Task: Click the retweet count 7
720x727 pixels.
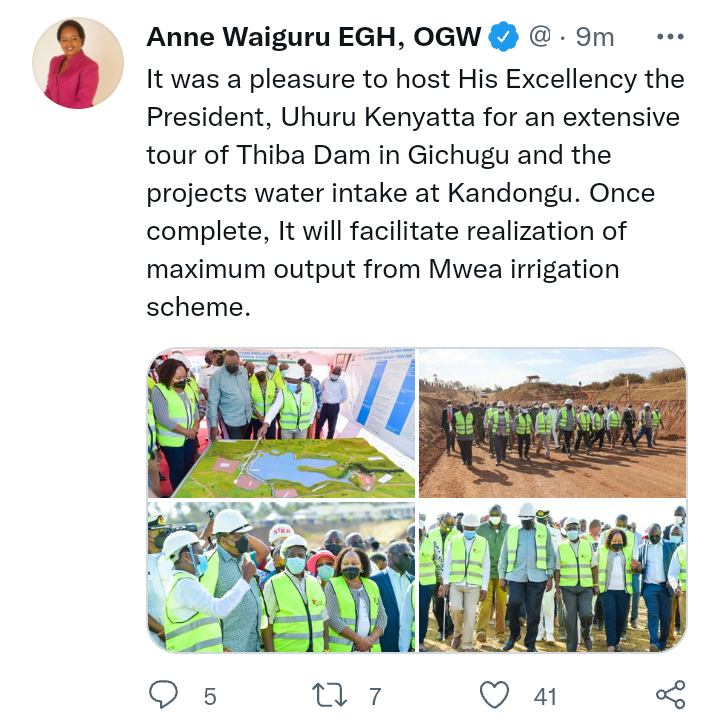Action: coord(375,696)
